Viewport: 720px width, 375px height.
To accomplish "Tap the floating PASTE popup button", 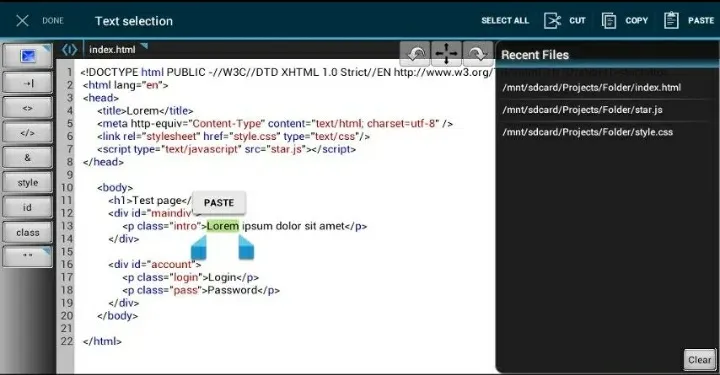I will (x=219, y=203).
